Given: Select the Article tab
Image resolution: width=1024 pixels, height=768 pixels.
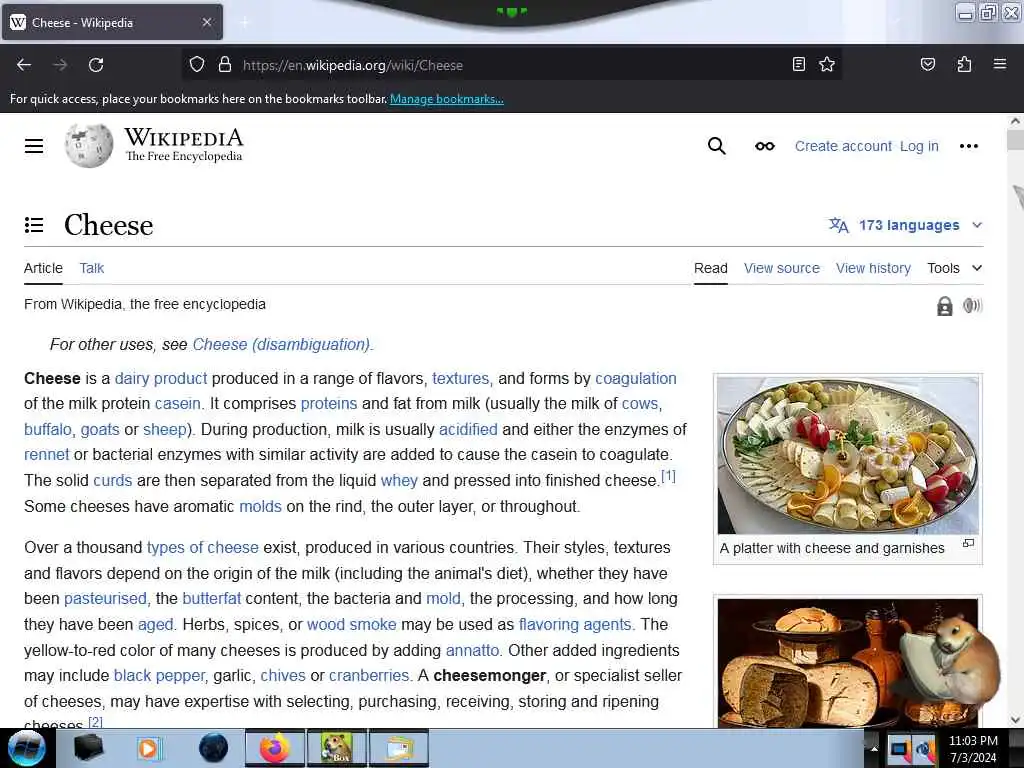Looking at the screenshot, I should 43,268.
